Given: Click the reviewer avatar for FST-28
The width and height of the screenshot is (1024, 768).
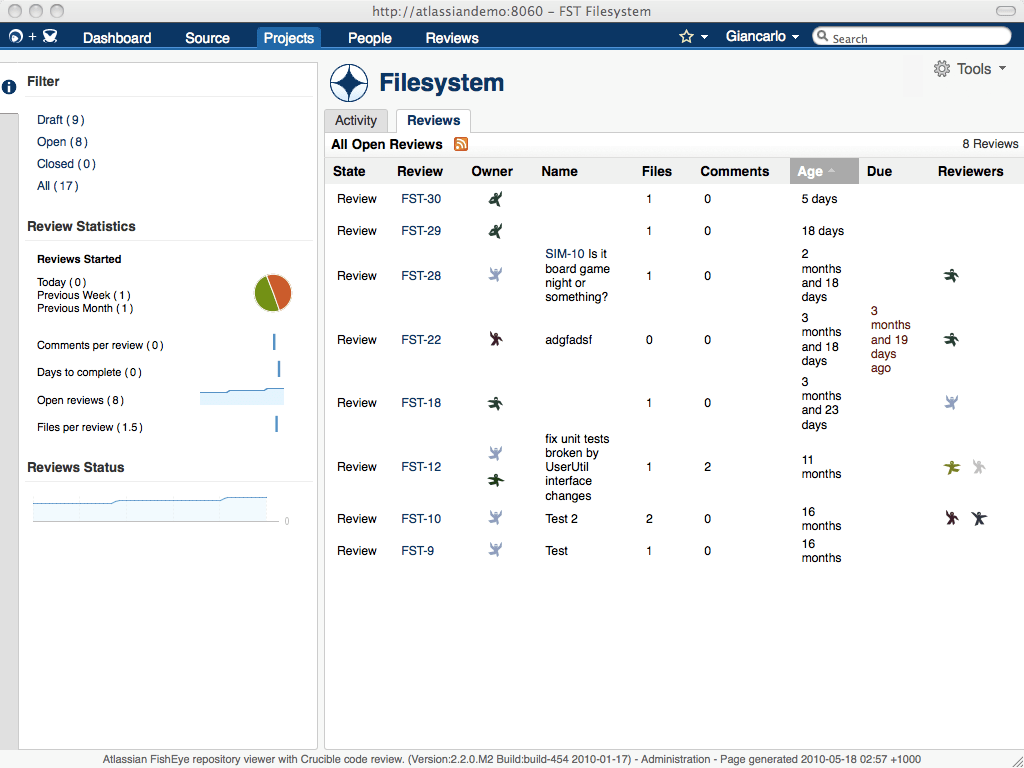Looking at the screenshot, I should [950, 275].
